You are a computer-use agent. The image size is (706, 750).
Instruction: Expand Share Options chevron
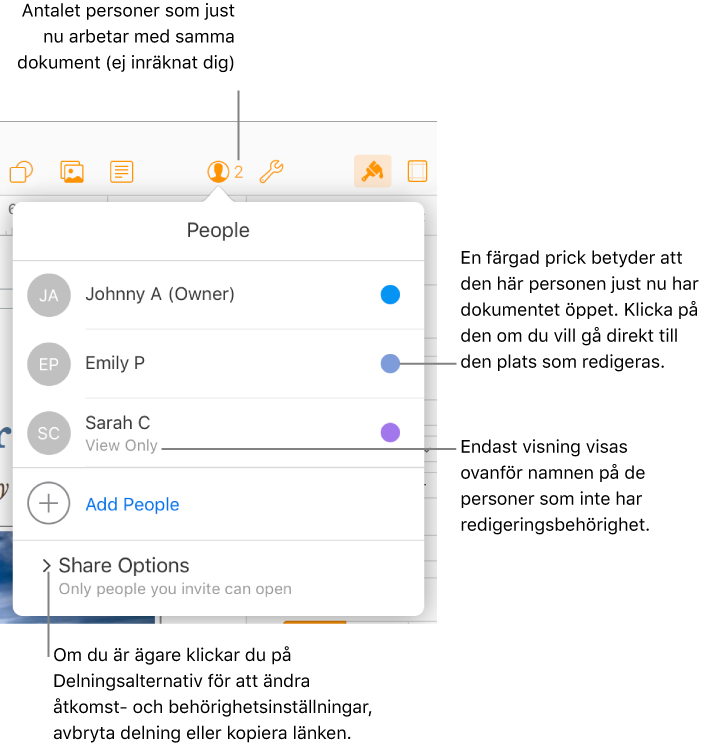(x=46, y=566)
